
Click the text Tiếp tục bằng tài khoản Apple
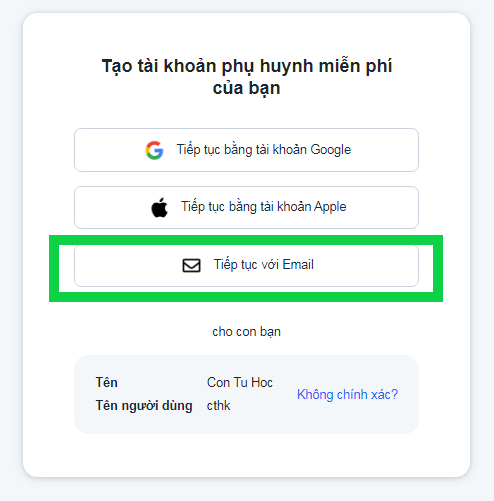click(264, 207)
